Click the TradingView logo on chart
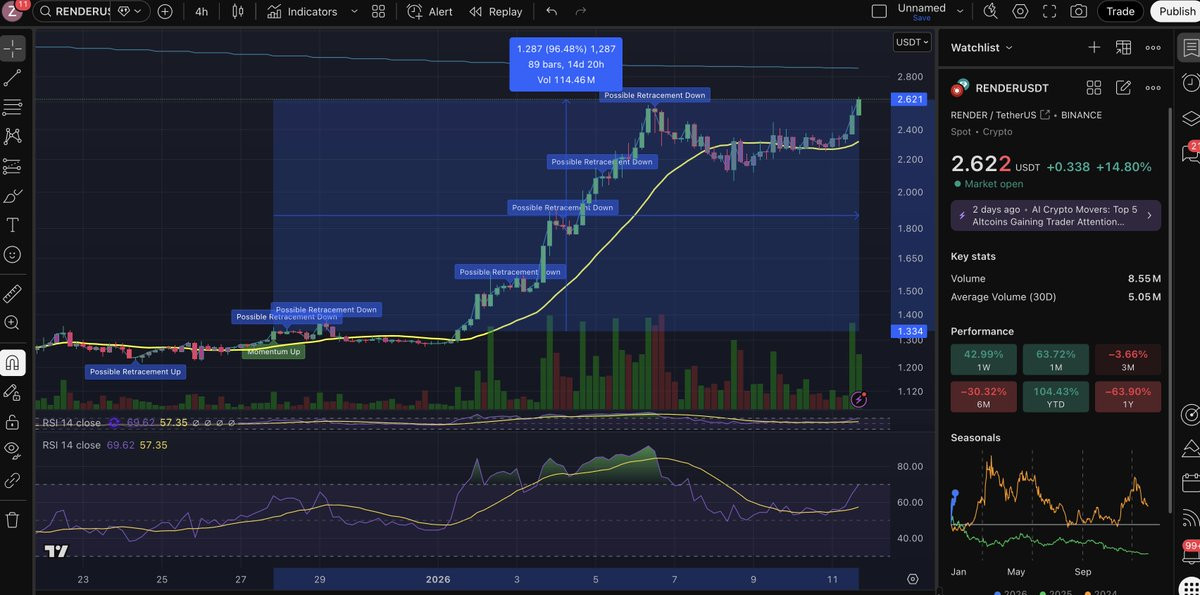 pos(56,551)
